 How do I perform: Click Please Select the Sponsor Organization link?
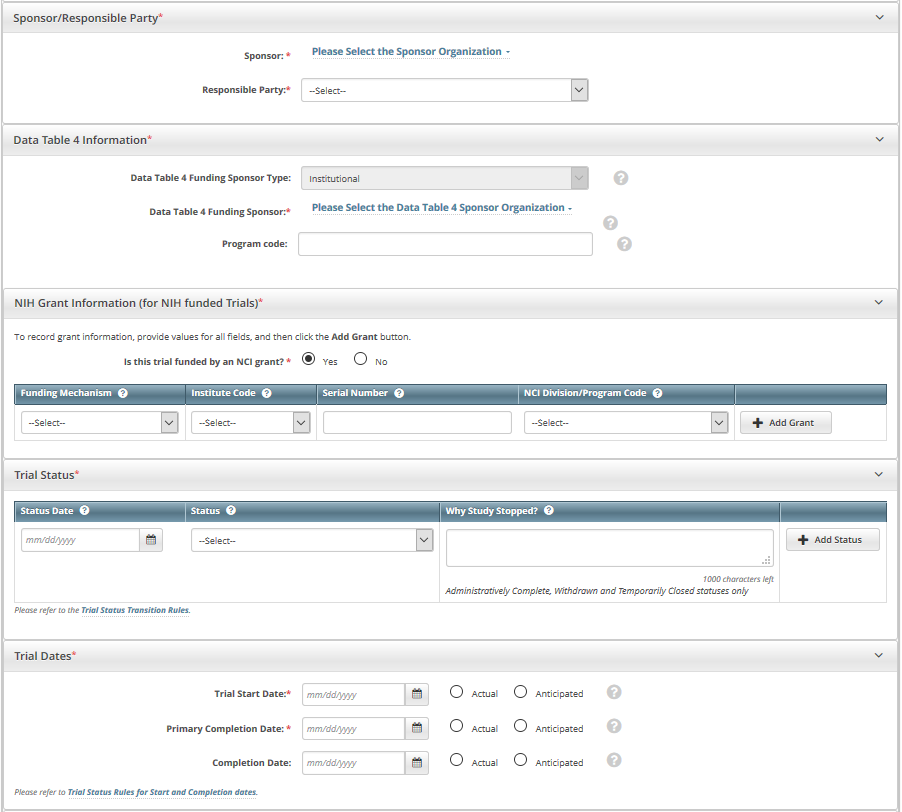coord(411,52)
